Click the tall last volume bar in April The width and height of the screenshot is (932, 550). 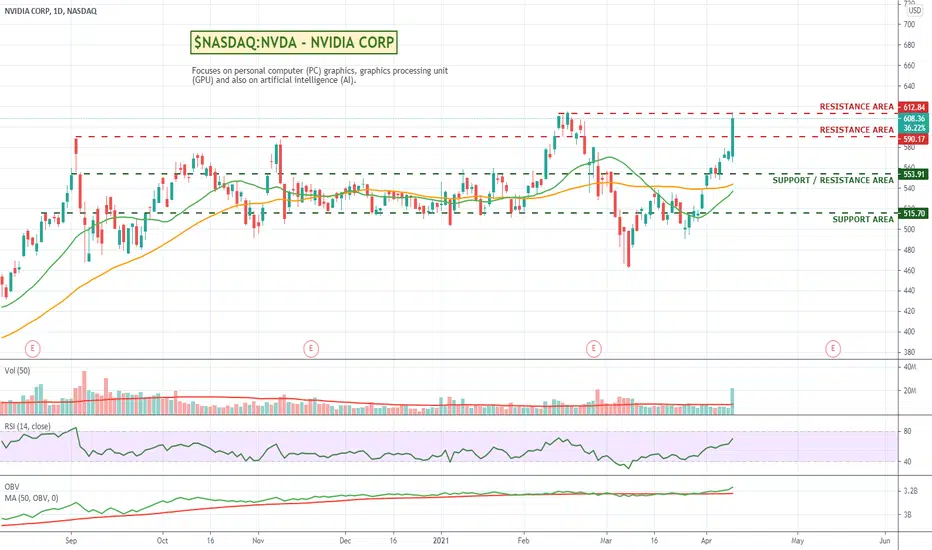click(732, 401)
